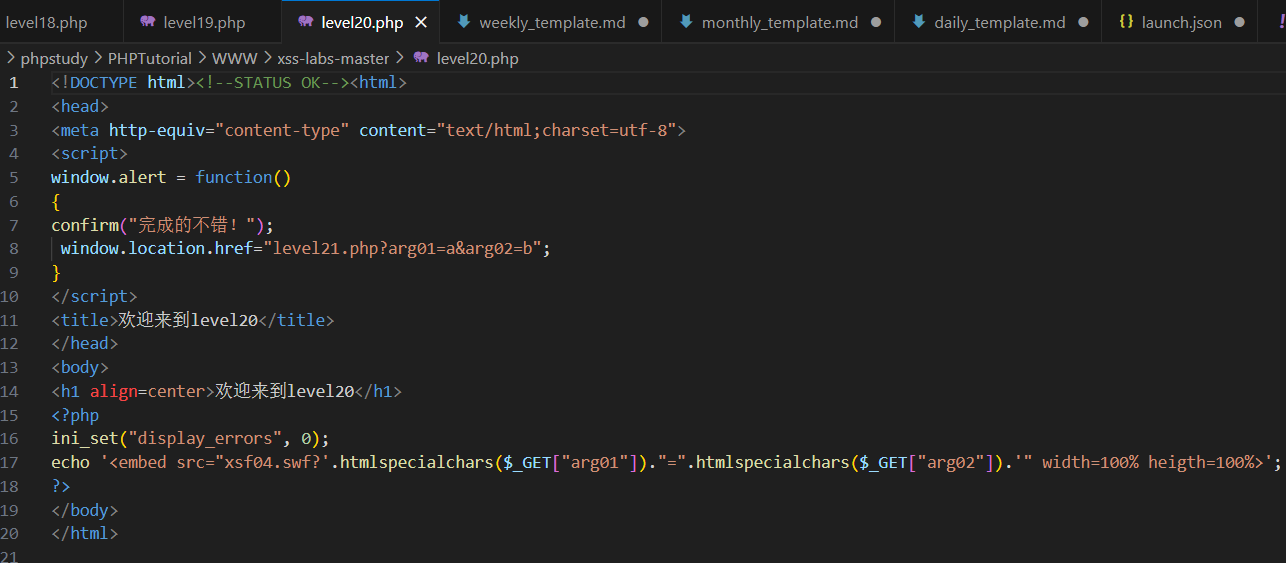Viewport: 1286px width, 563px height.
Task: Click the "arg01" string on line 17
Action: pos(595,462)
